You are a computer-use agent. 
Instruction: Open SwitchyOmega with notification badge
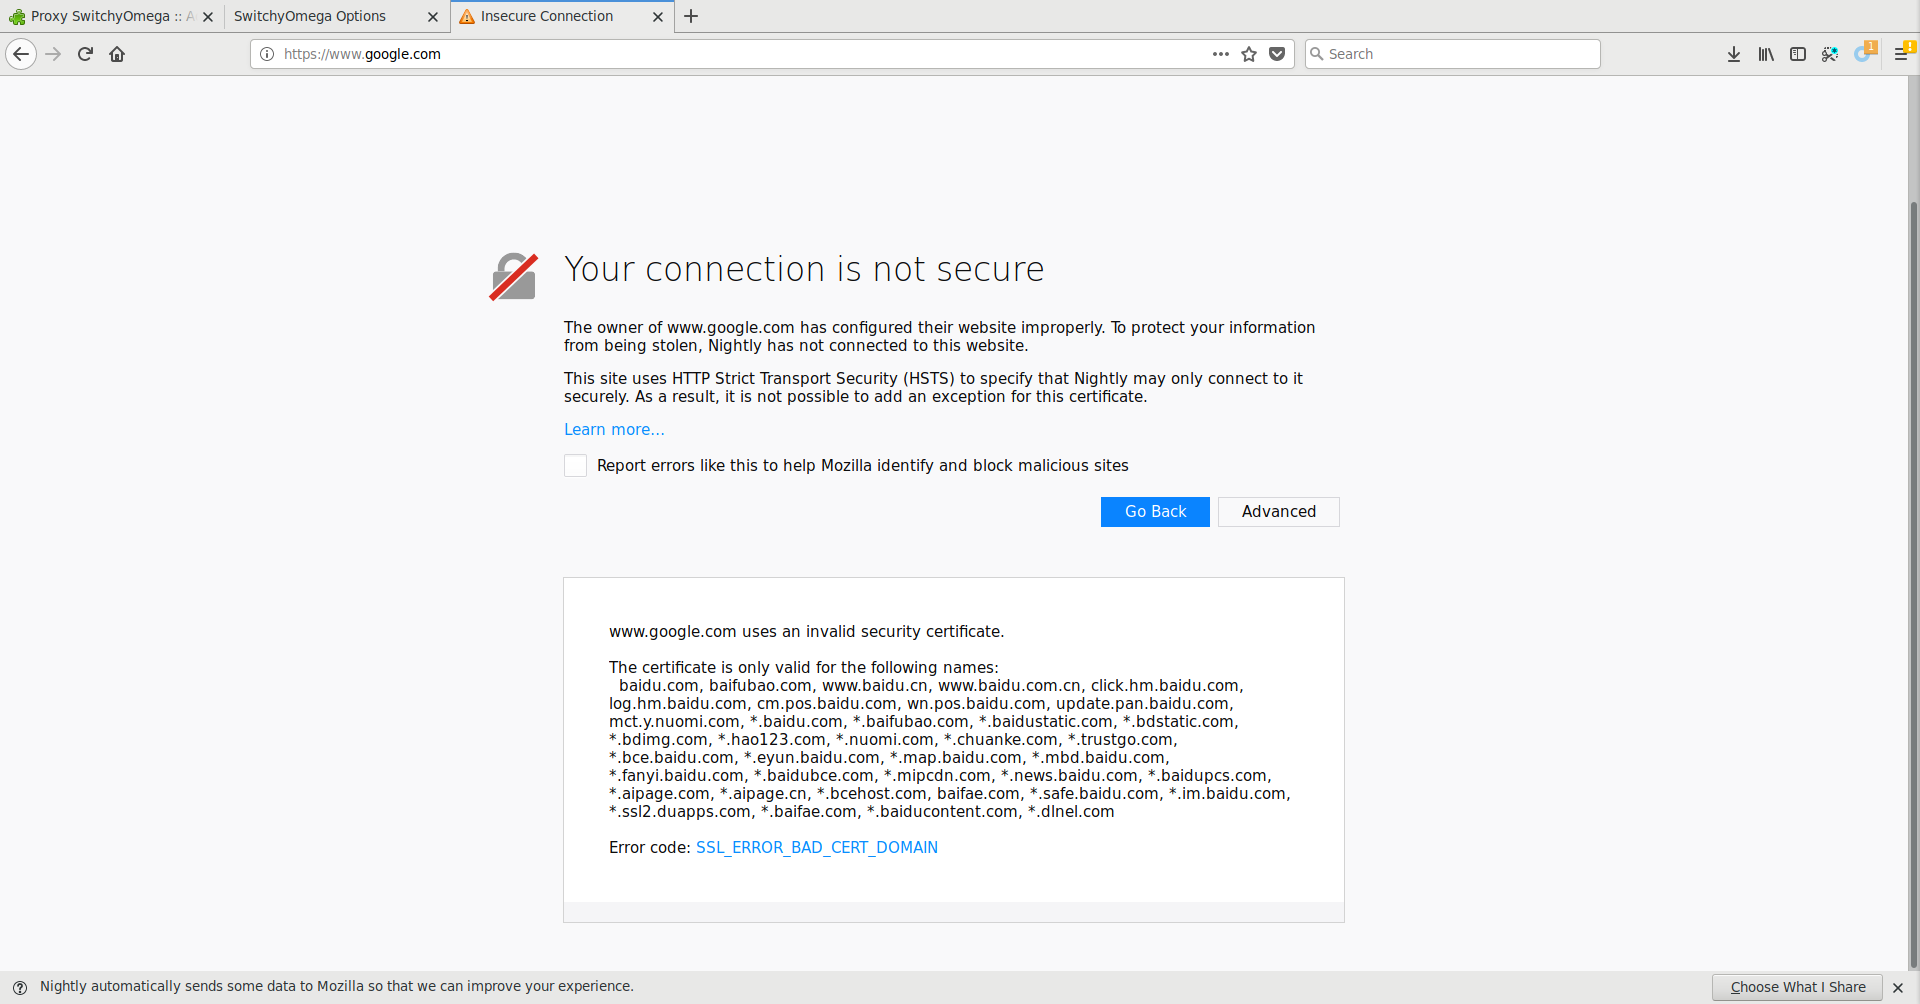click(x=1864, y=54)
